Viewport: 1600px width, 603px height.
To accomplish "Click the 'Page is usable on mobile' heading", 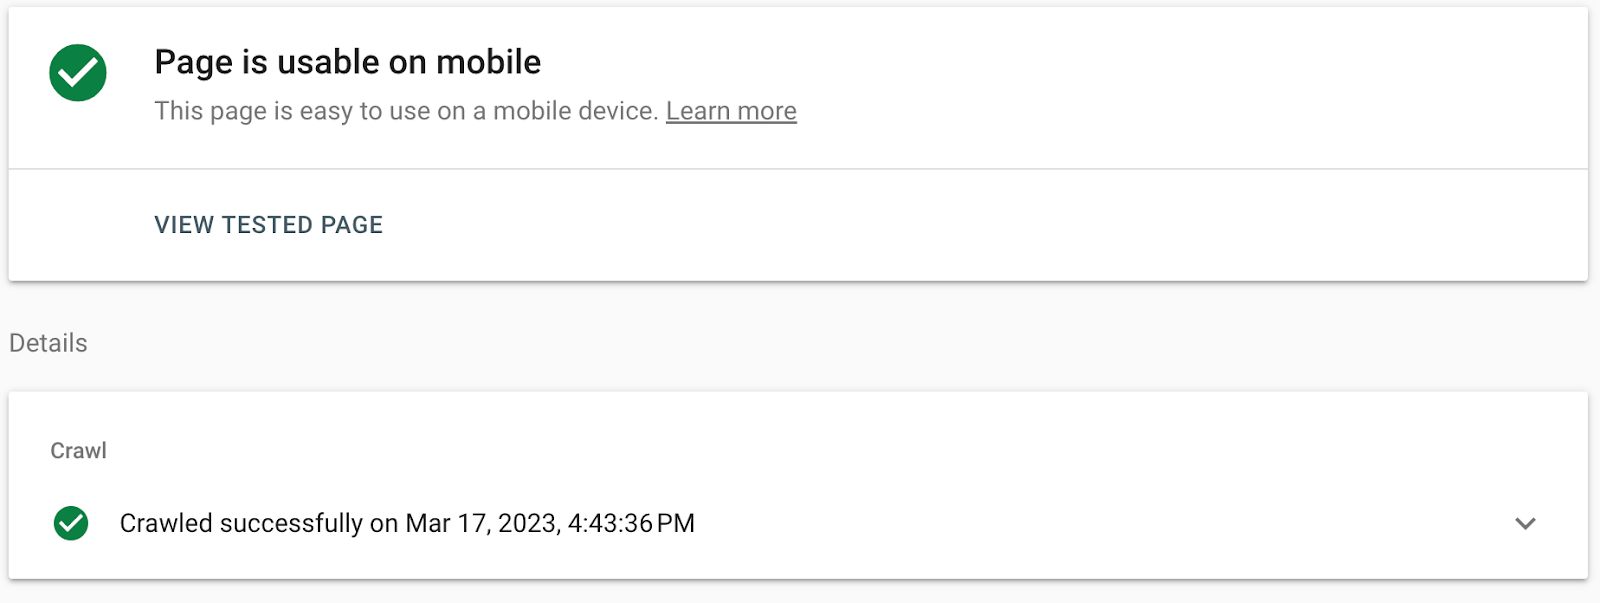I will (347, 61).
